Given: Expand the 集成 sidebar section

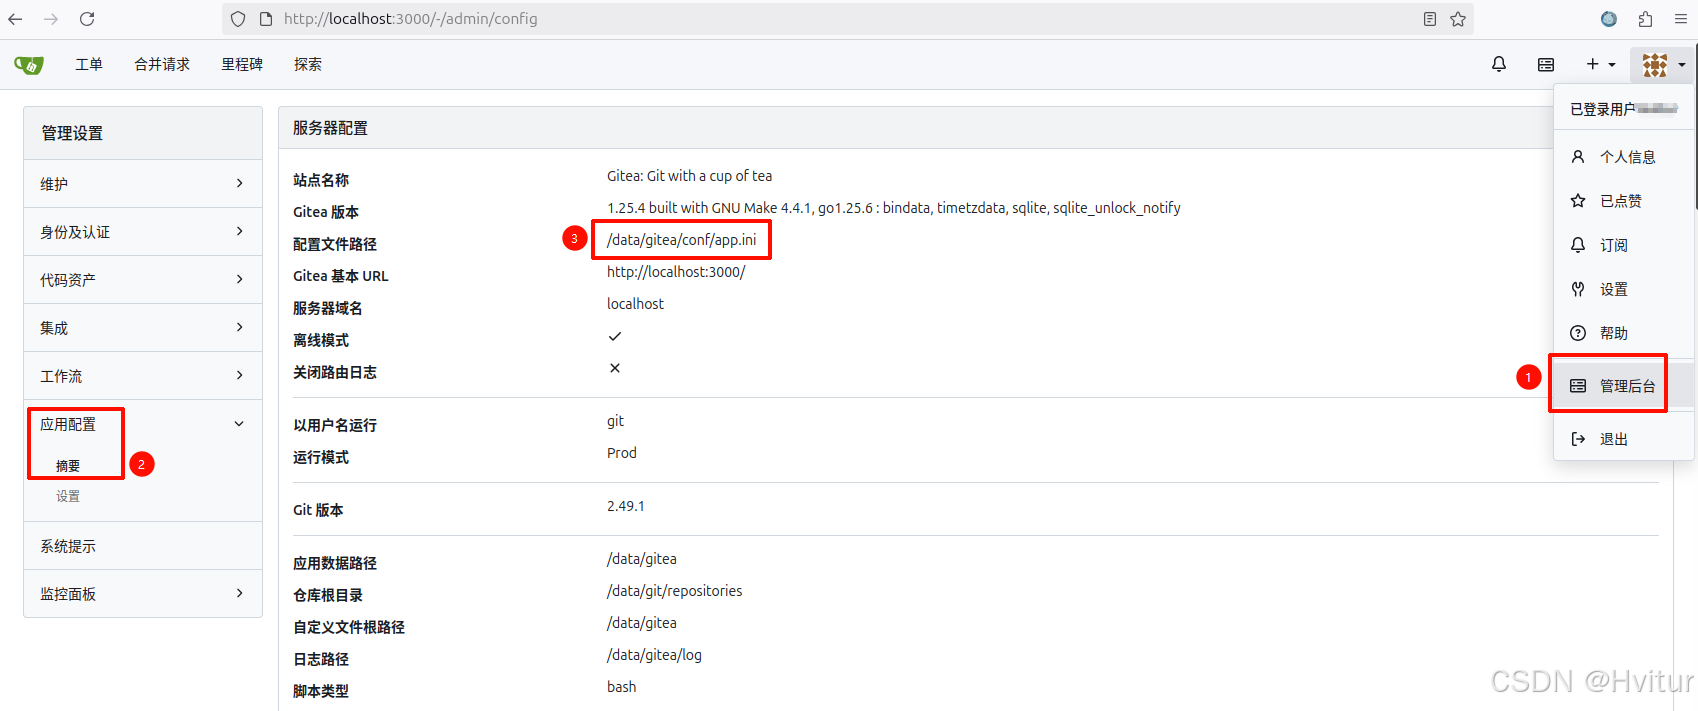Looking at the screenshot, I should click(x=143, y=328).
